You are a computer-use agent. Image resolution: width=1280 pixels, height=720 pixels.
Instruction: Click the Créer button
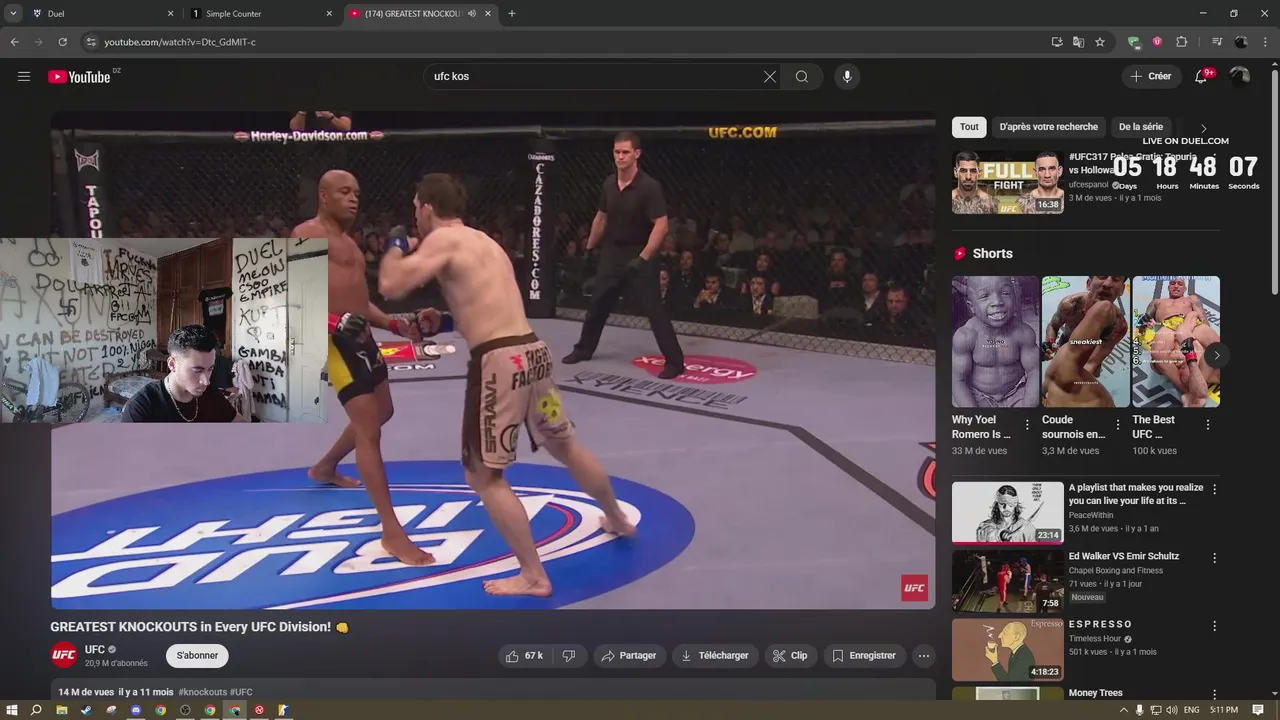pos(1151,76)
